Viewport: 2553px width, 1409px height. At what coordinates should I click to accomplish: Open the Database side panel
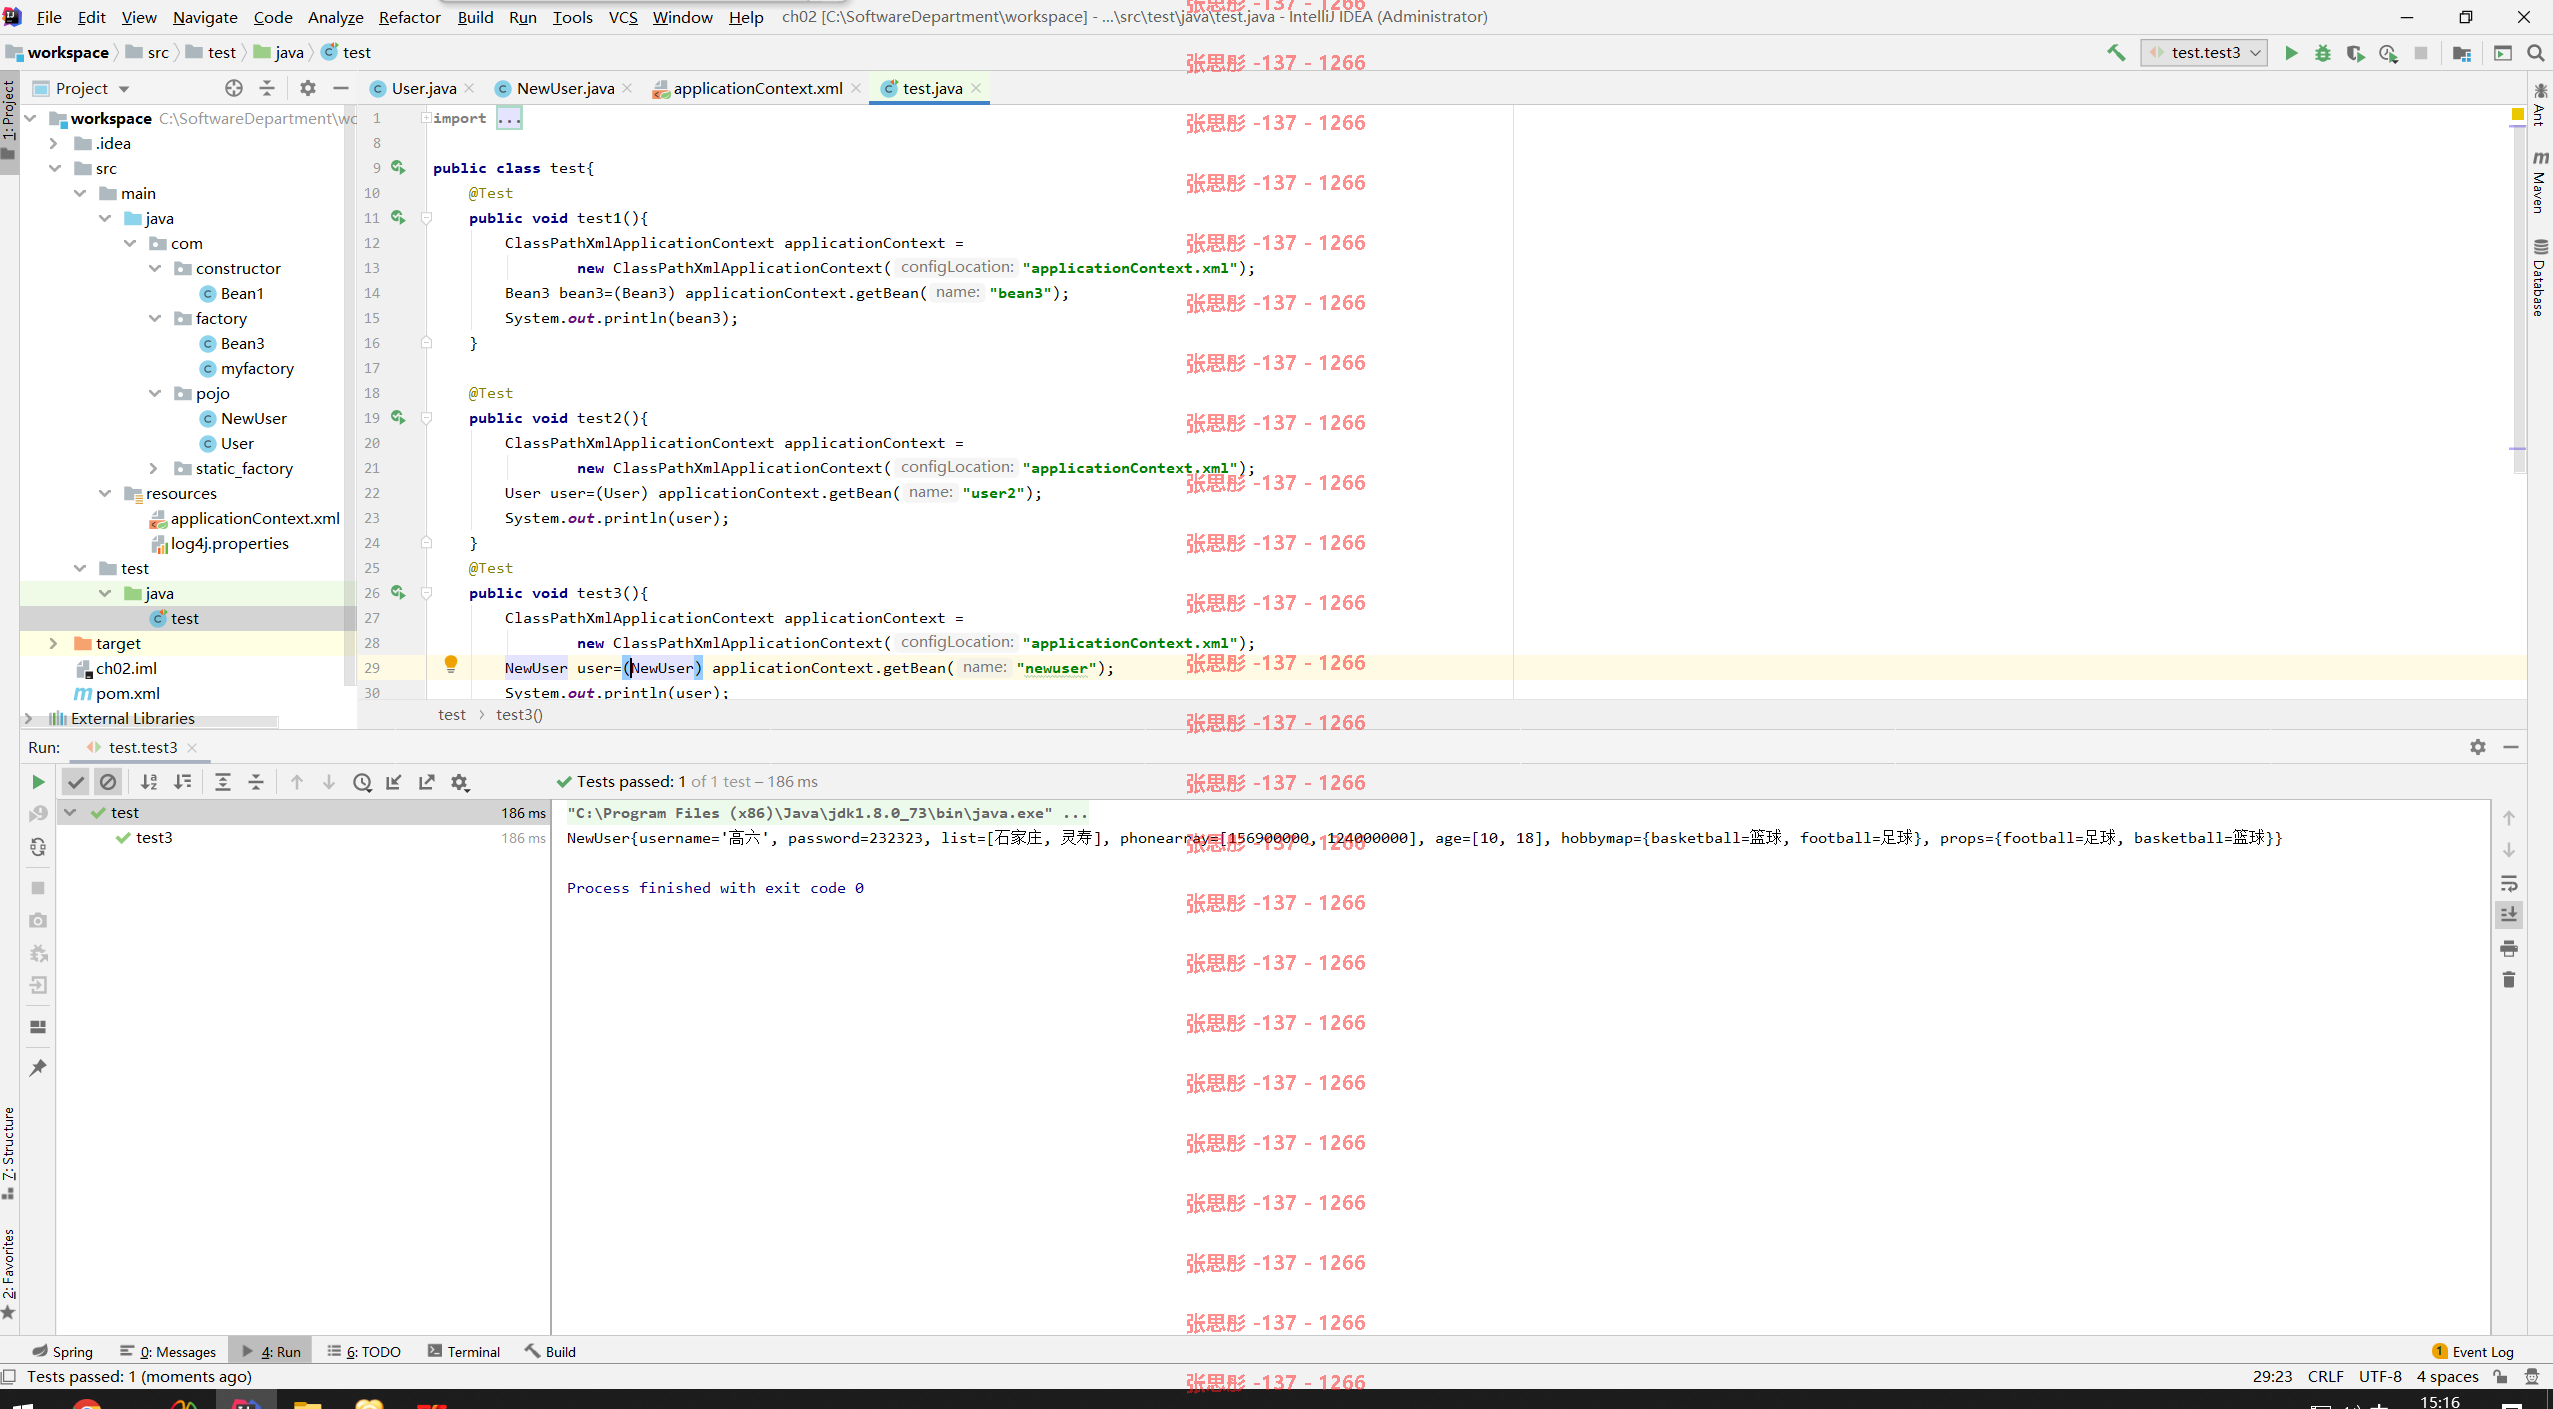(x=2540, y=278)
